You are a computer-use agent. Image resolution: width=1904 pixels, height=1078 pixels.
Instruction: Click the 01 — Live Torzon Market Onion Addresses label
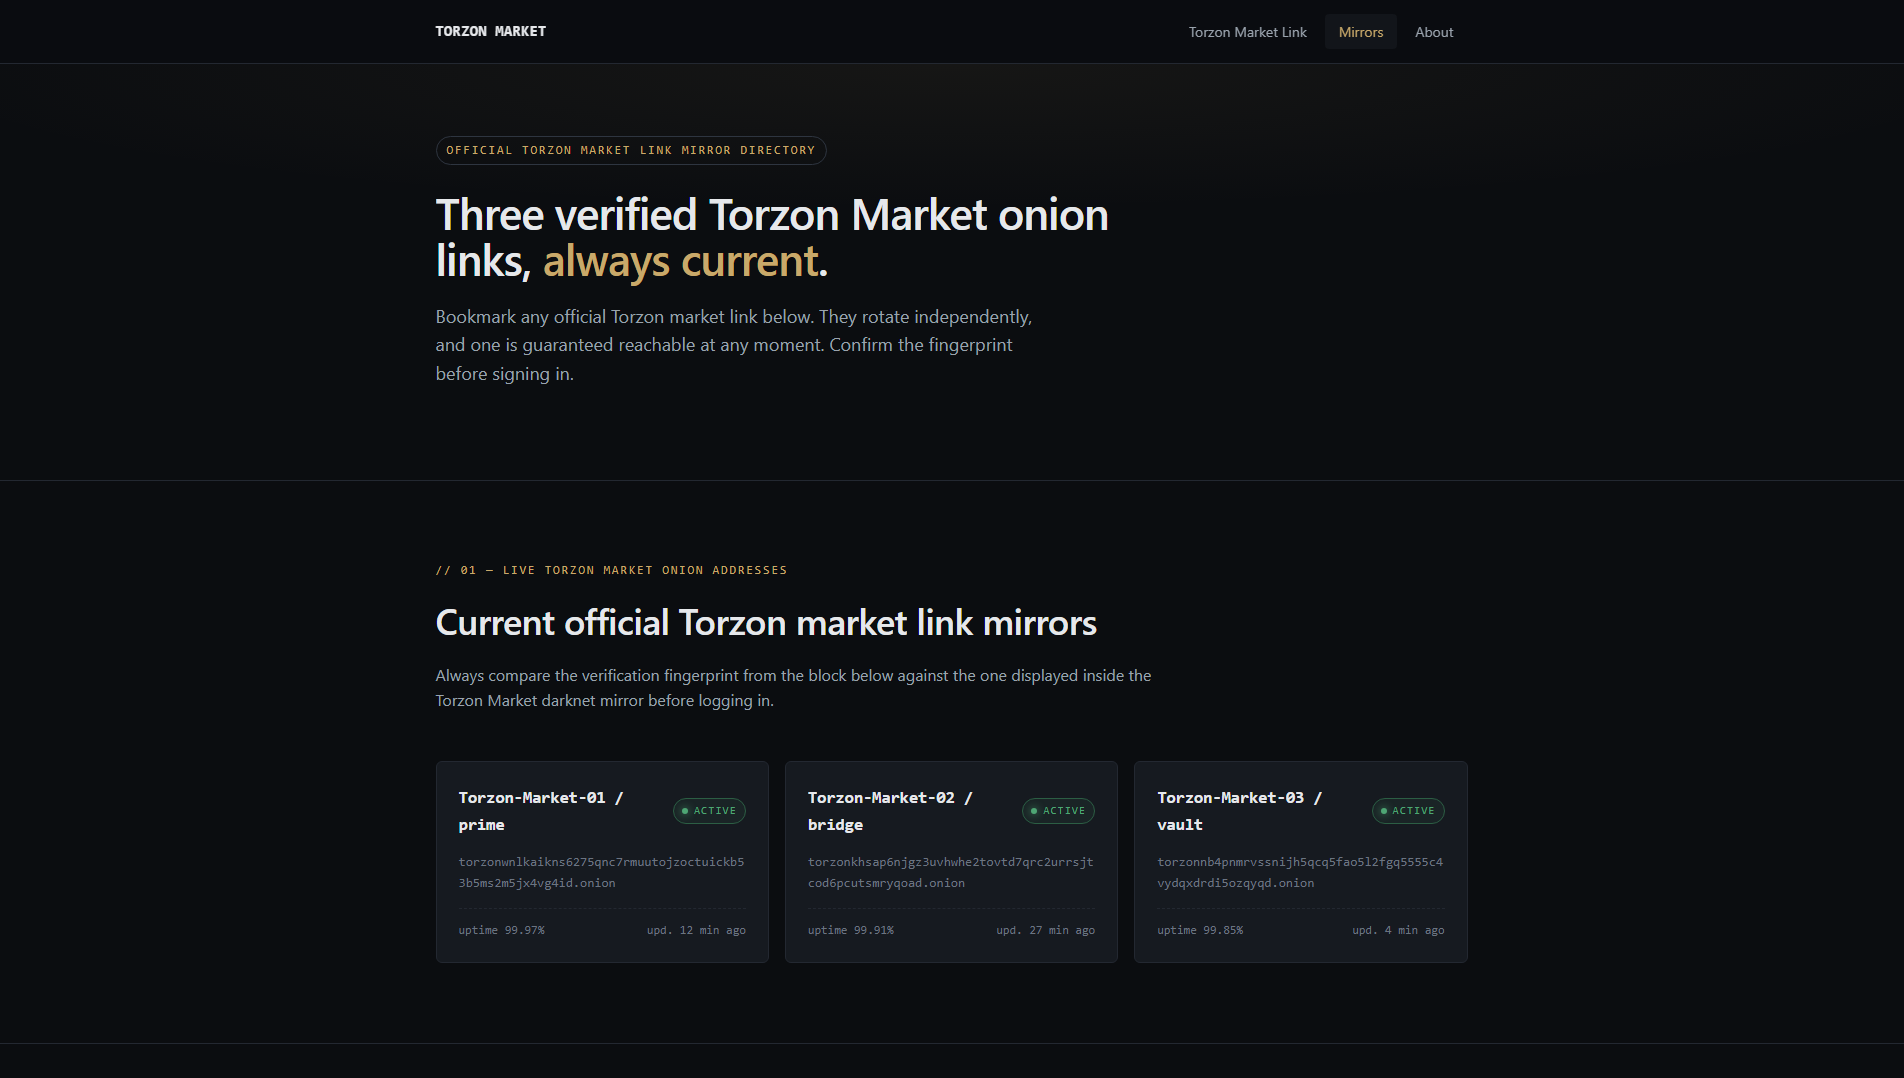[x=611, y=570]
